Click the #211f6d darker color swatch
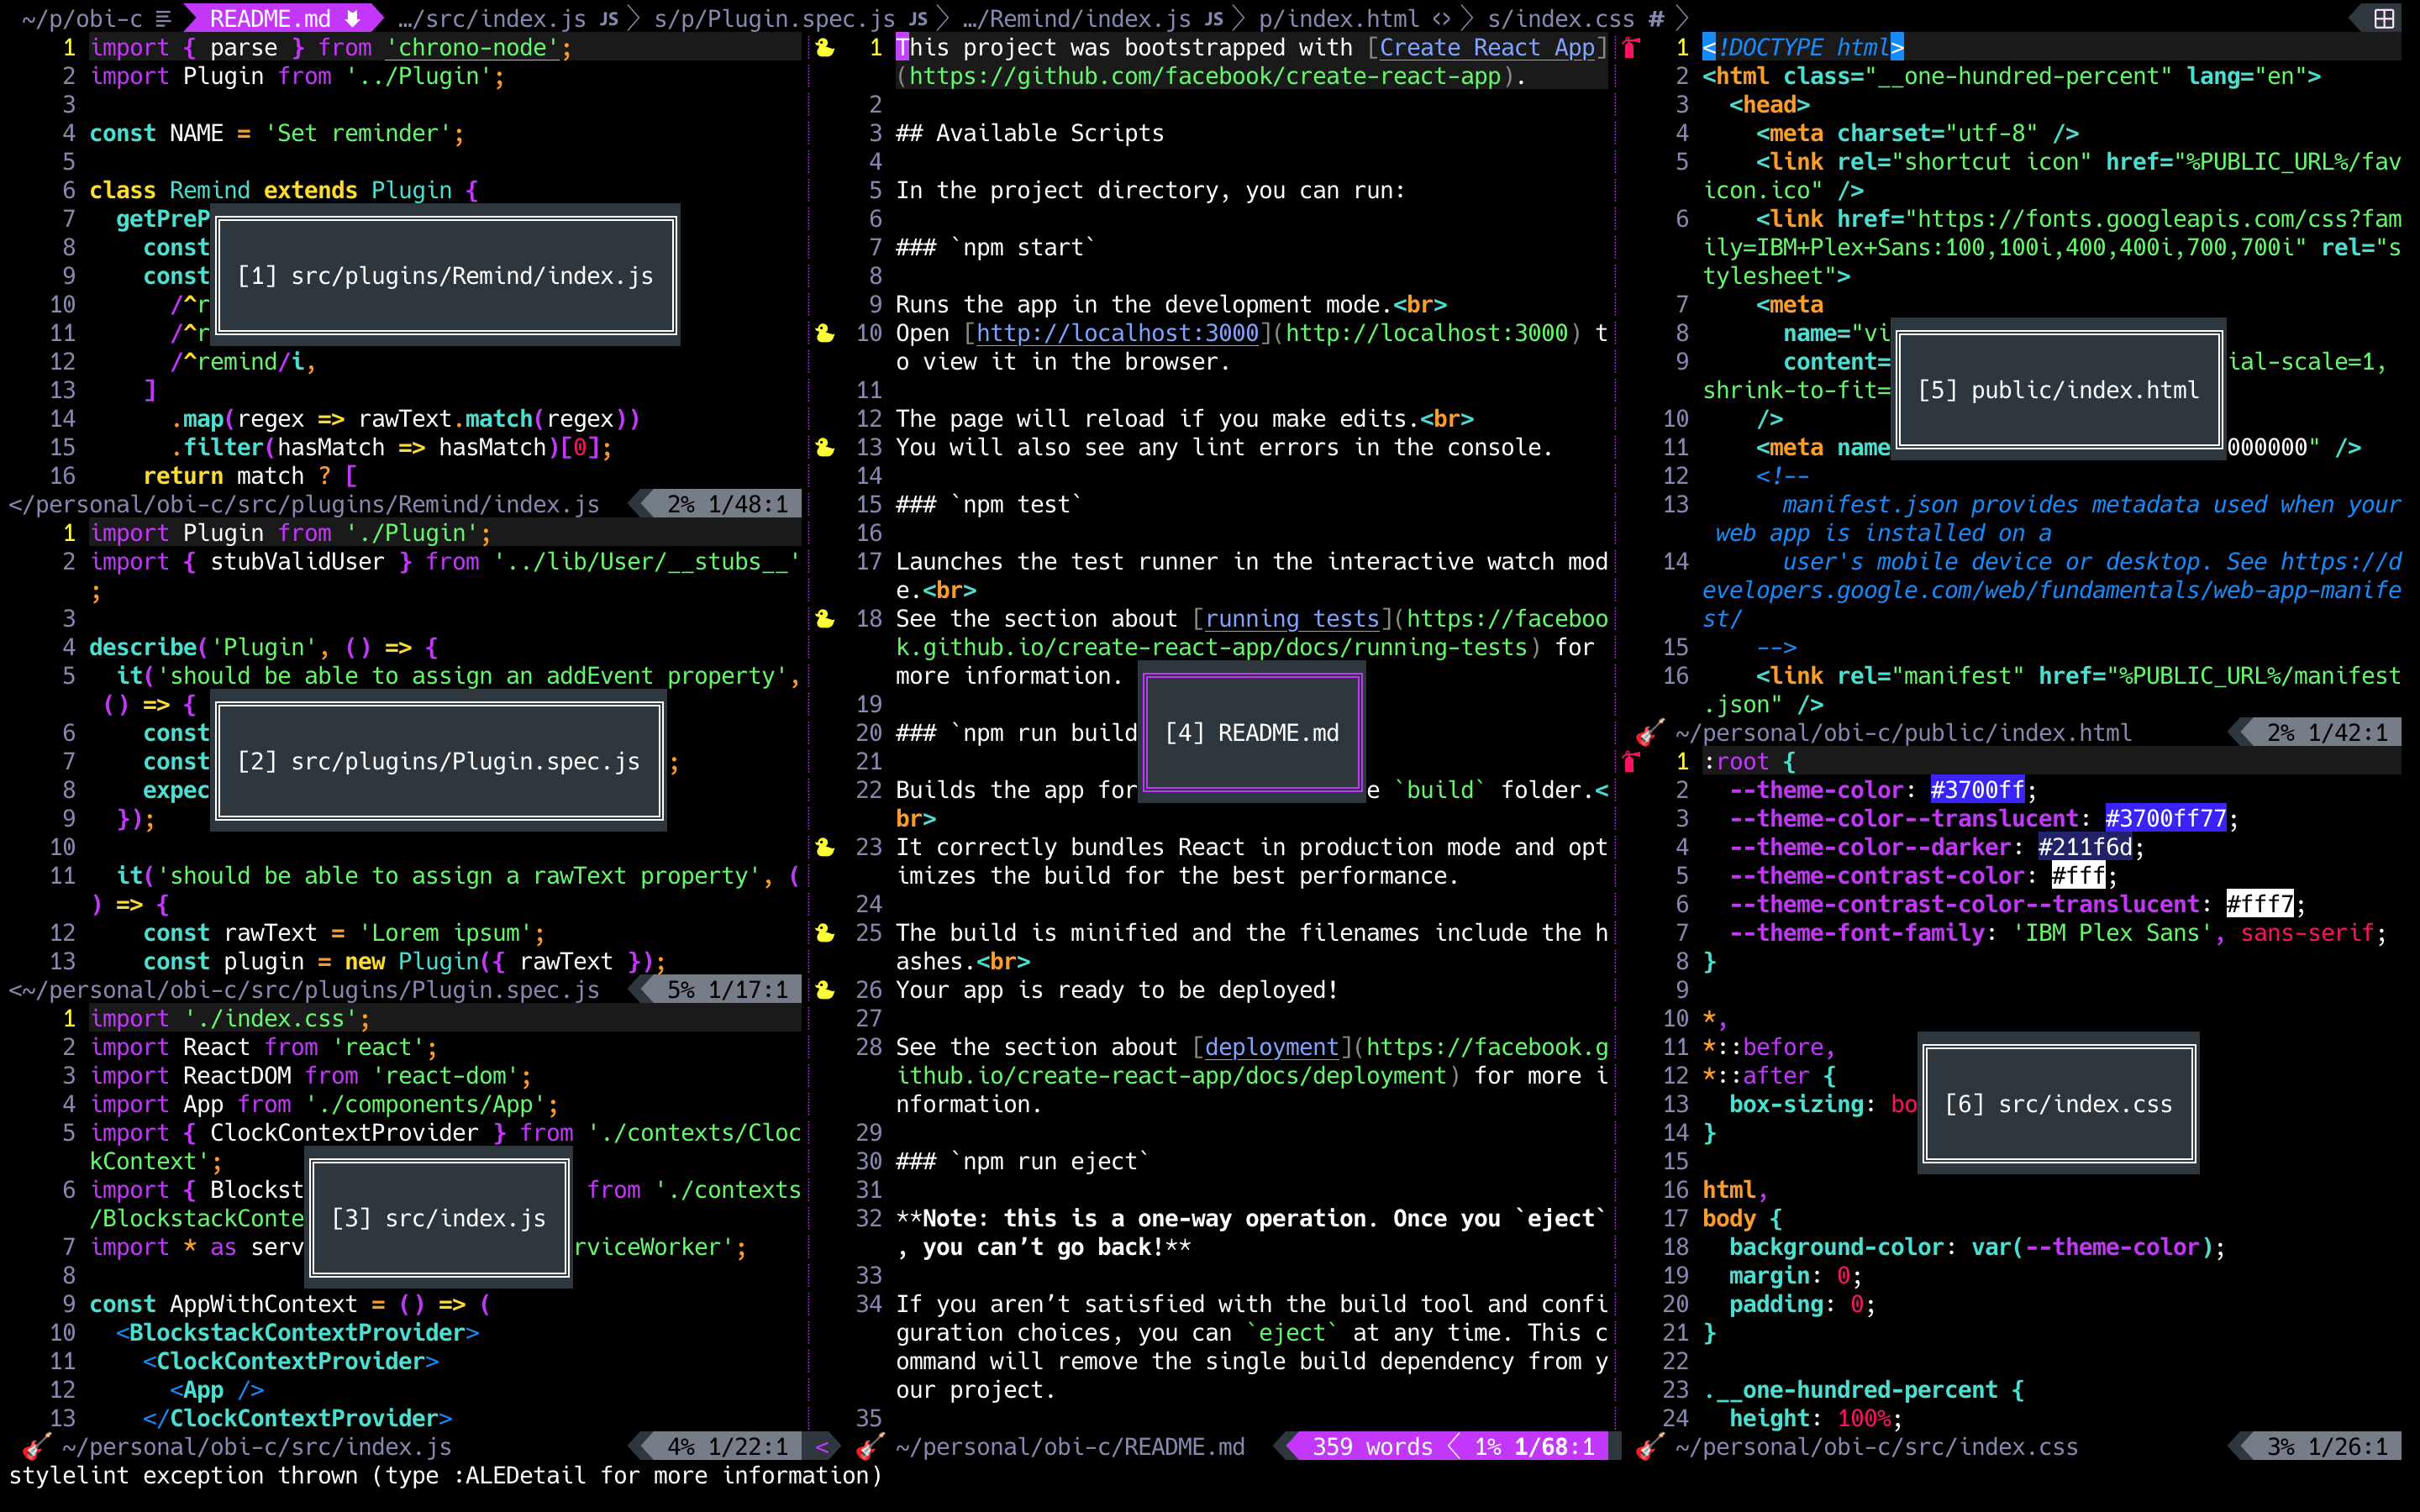 (x=2085, y=847)
